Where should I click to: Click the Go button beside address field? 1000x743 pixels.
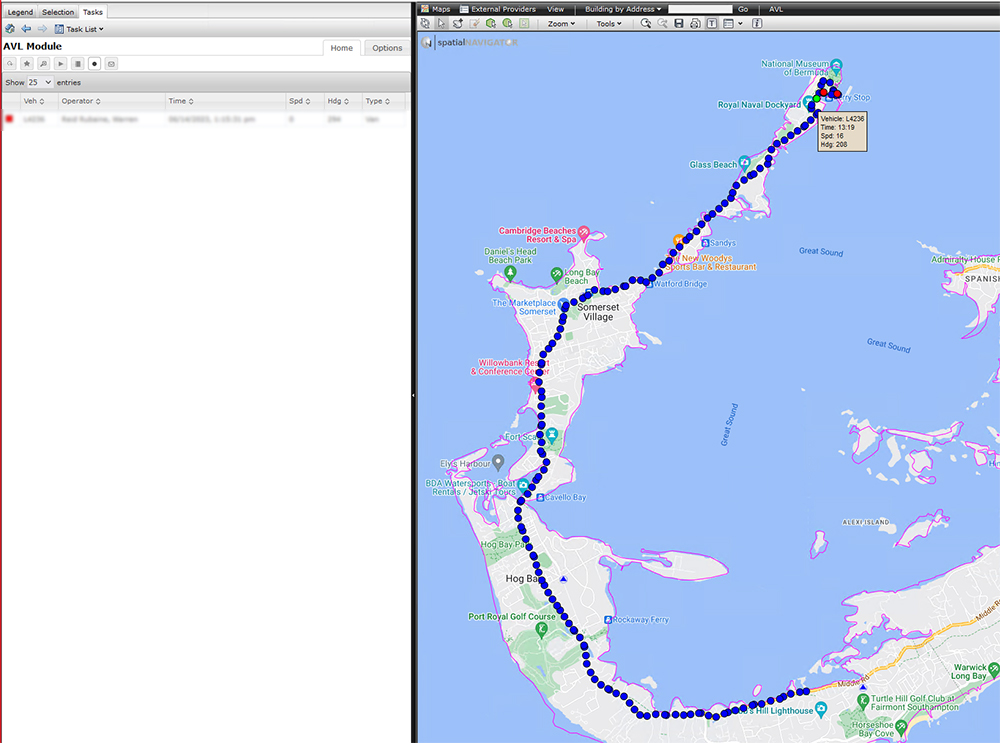coord(743,9)
